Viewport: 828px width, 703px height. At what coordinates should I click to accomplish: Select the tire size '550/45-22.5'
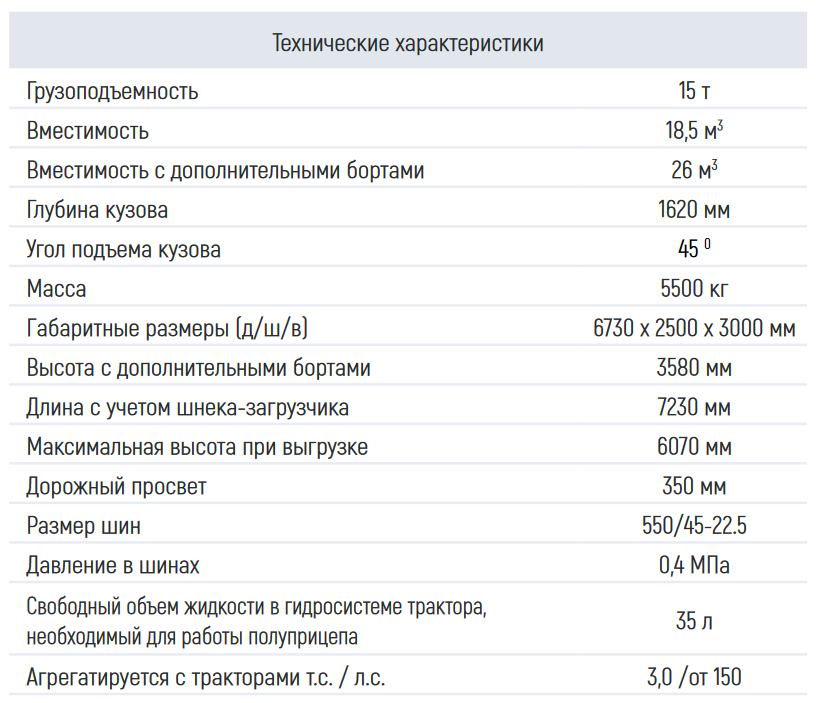(694, 526)
